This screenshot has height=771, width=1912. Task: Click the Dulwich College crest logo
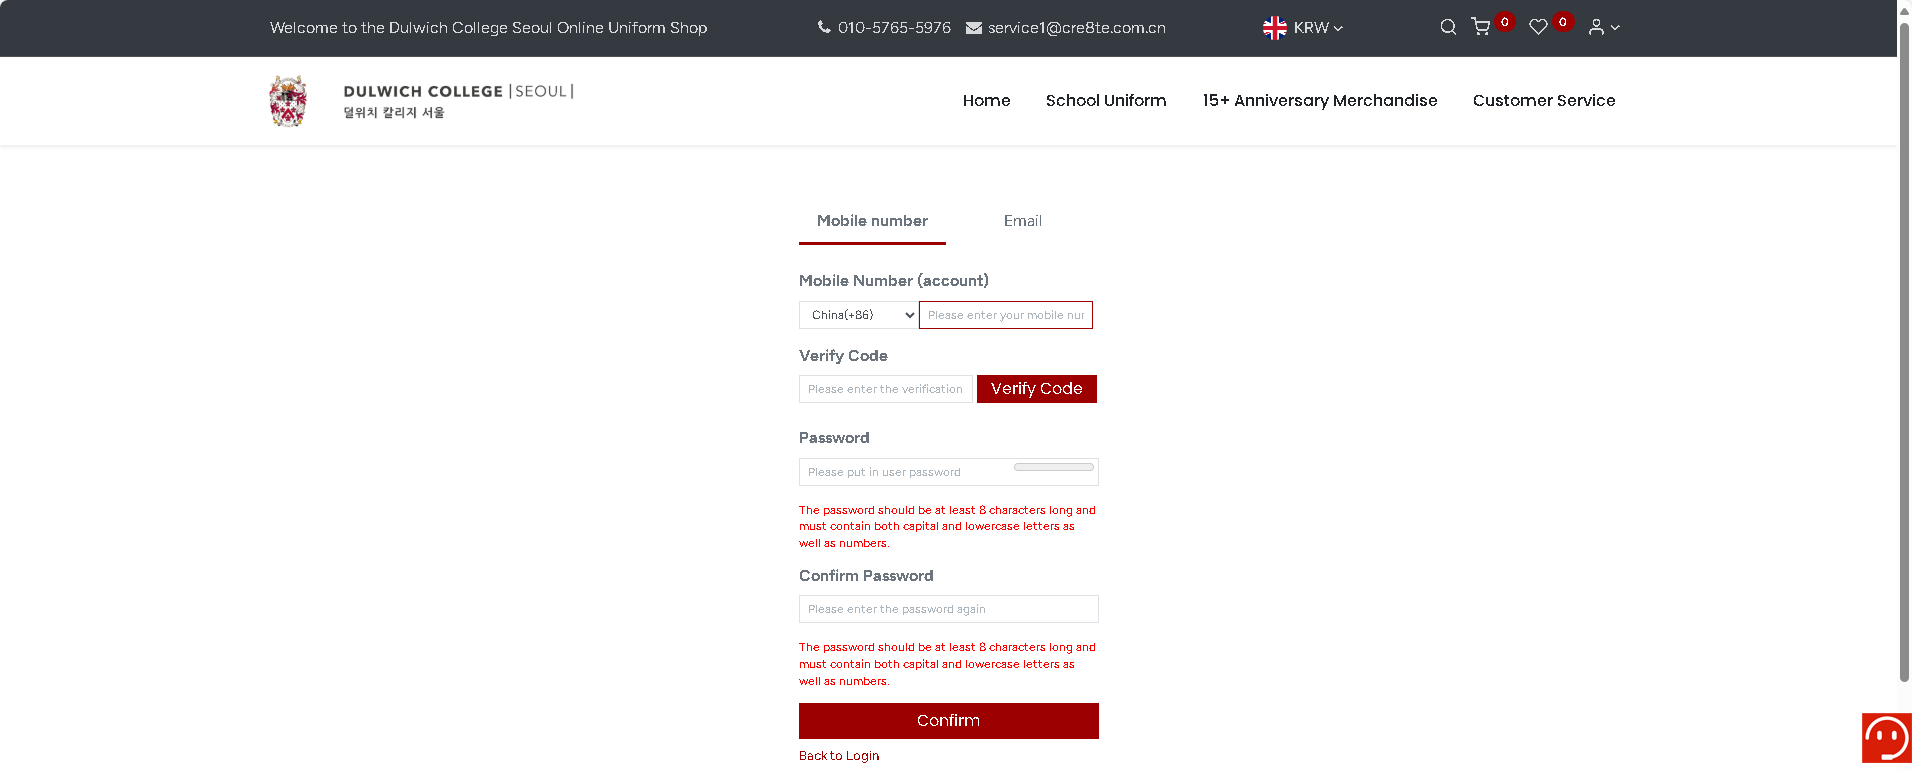pyautogui.click(x=288, y=101)
